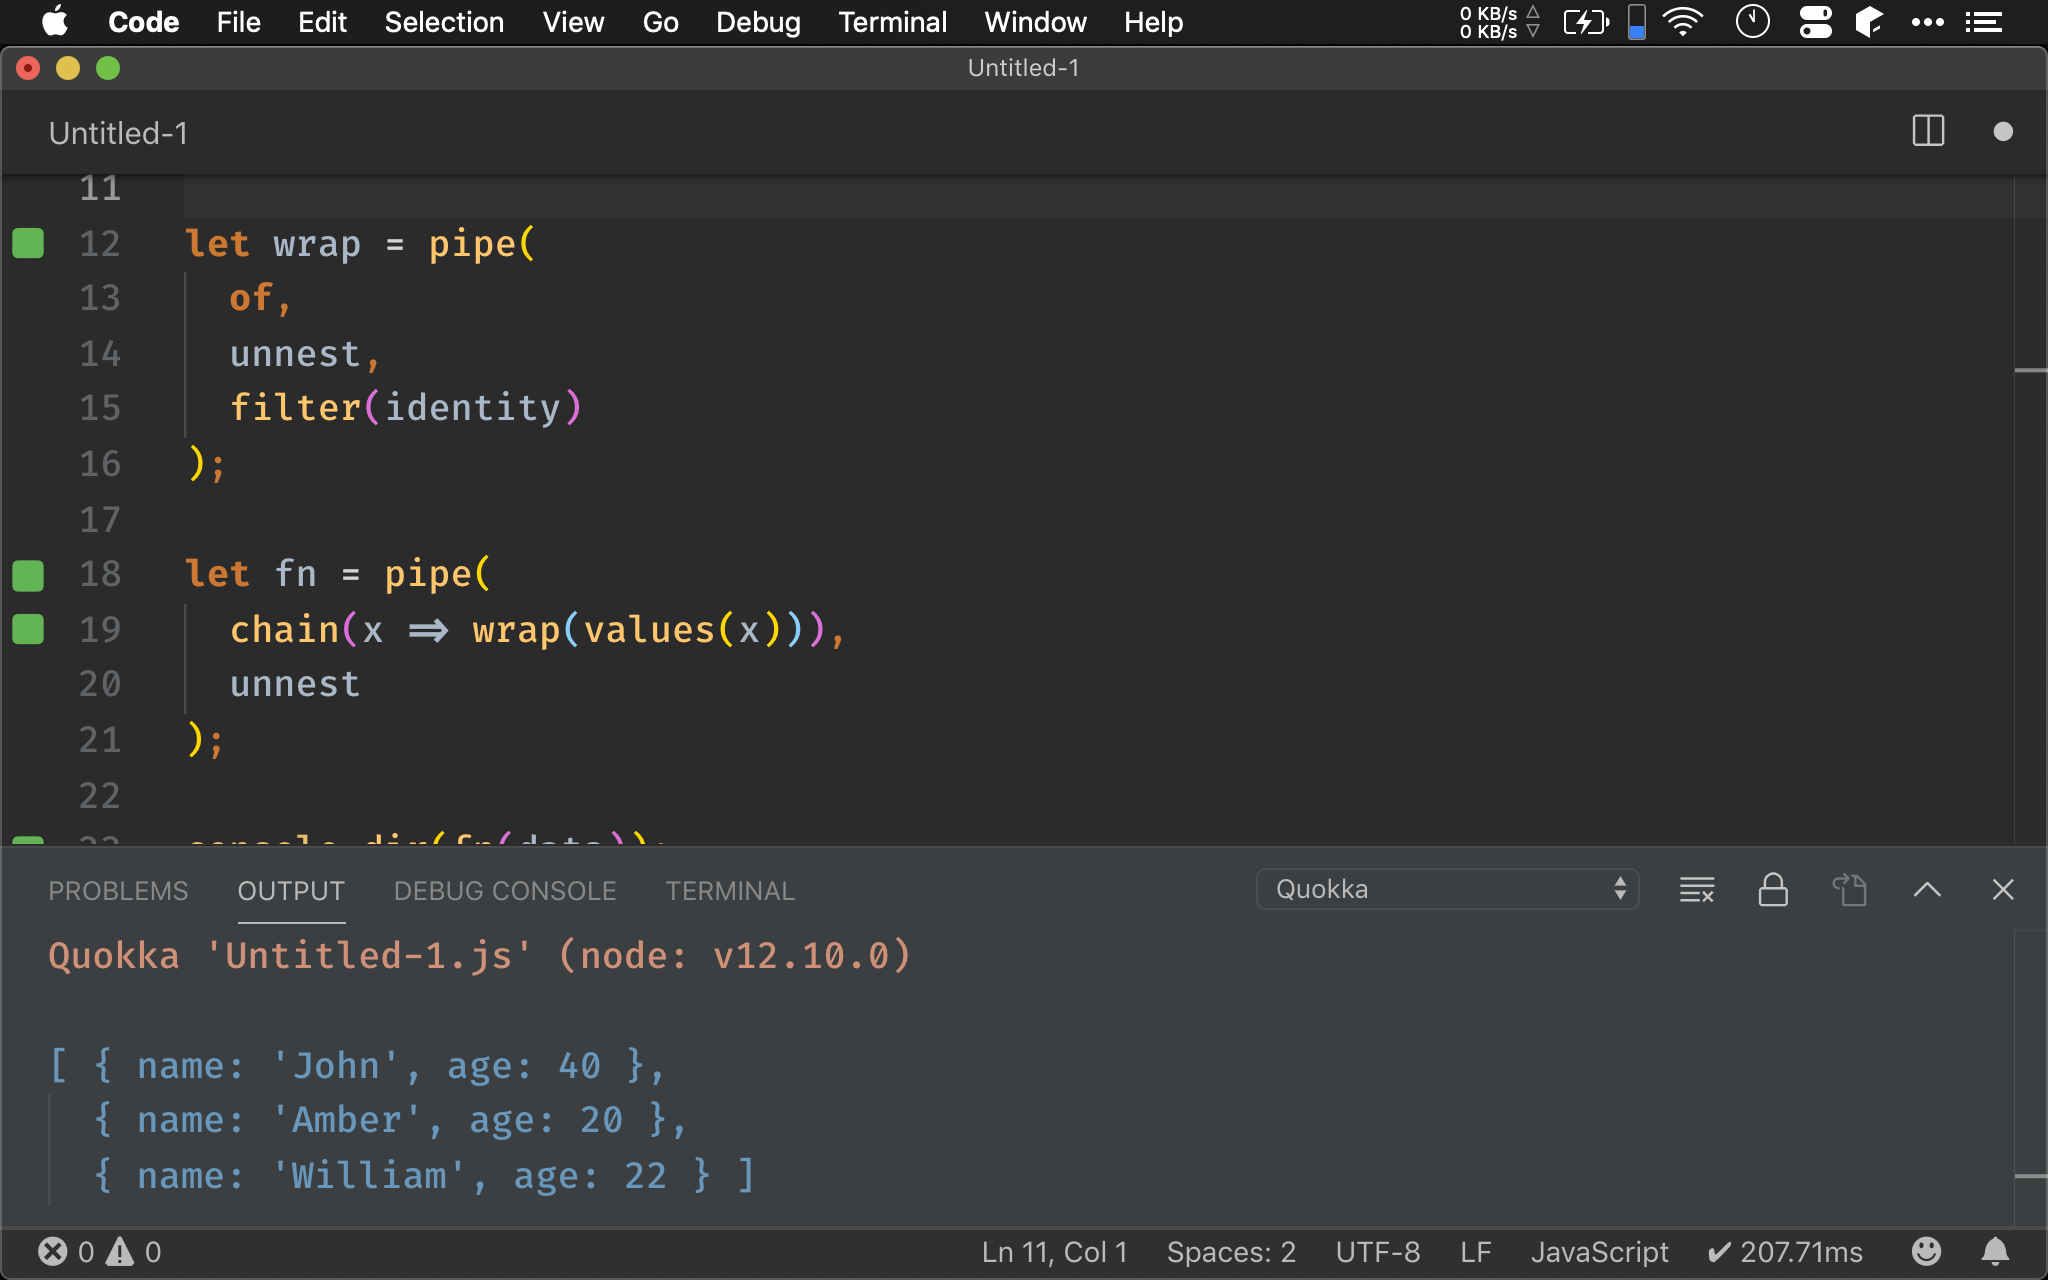The width and height of the screenshot is (2048, 1280).
Task: Click 'let wrap = pipe(' on line 12
Action: coord(360,244)
